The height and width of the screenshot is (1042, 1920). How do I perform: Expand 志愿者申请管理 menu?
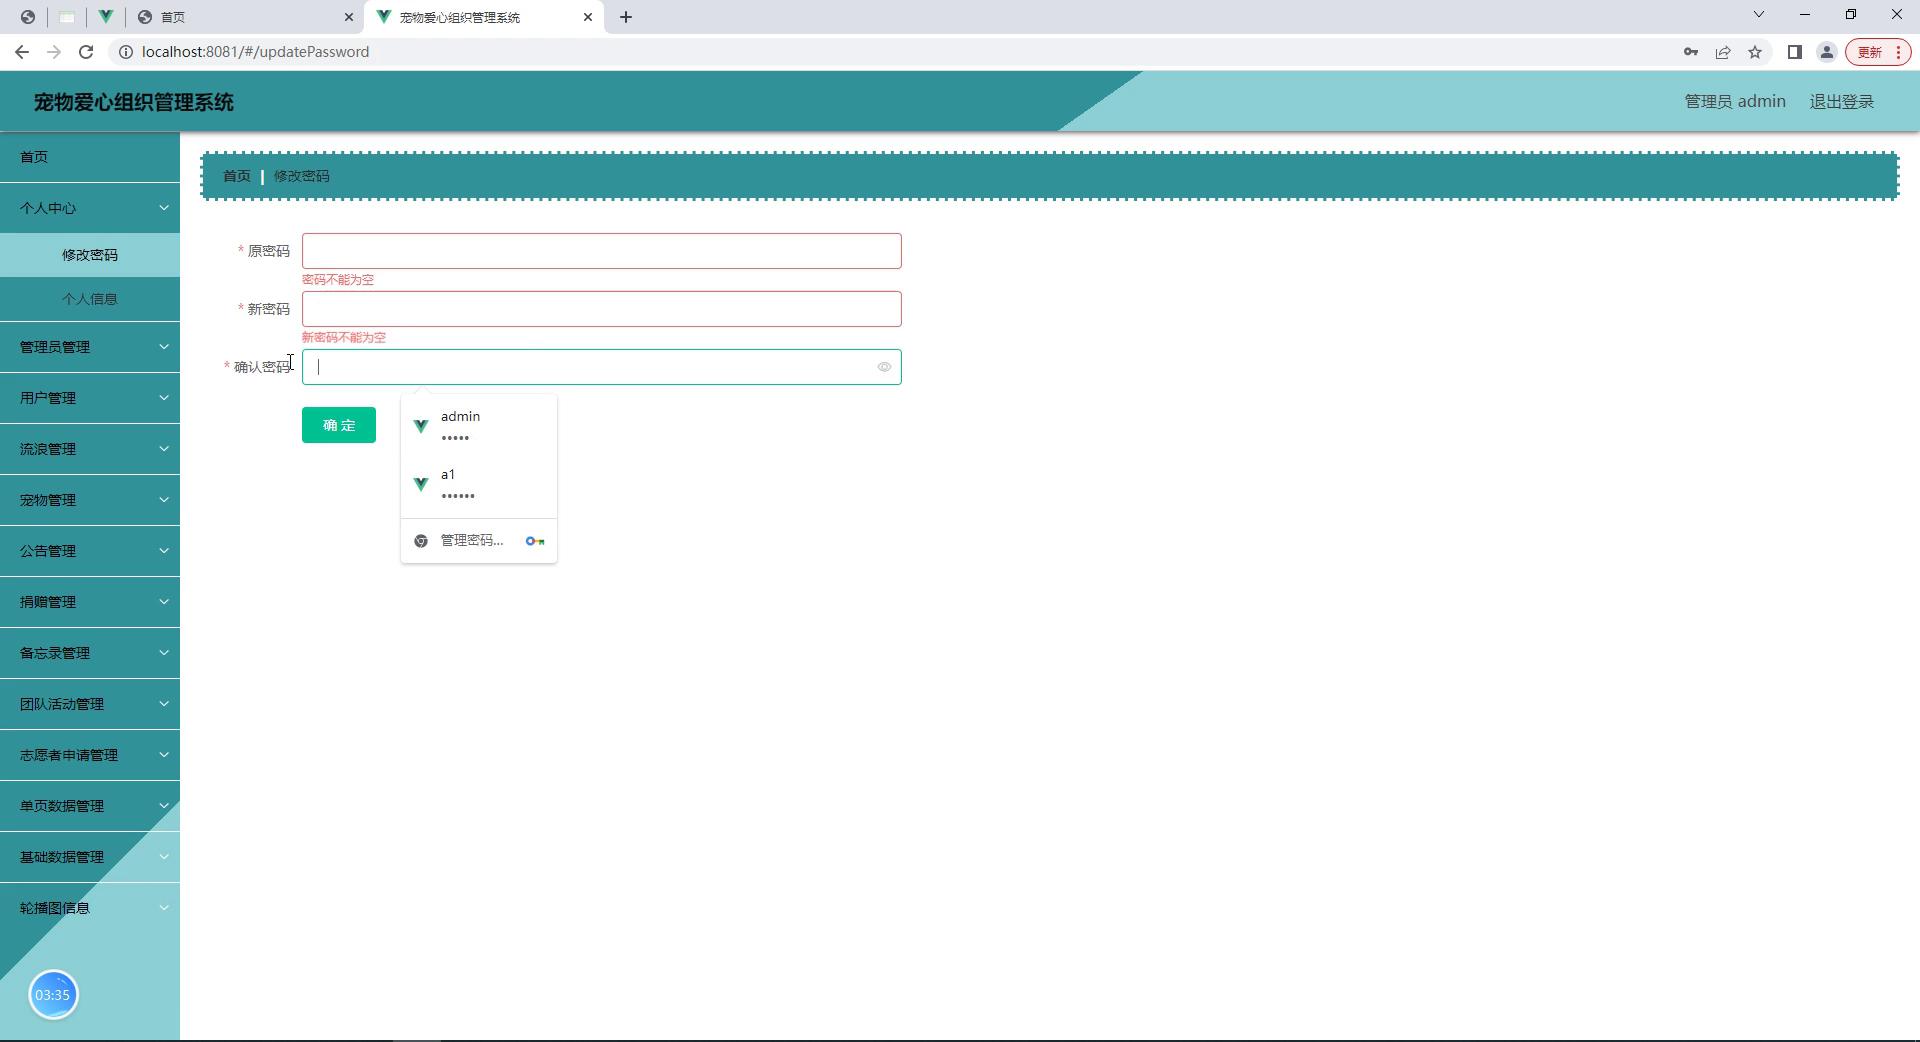tap(90, 755)
